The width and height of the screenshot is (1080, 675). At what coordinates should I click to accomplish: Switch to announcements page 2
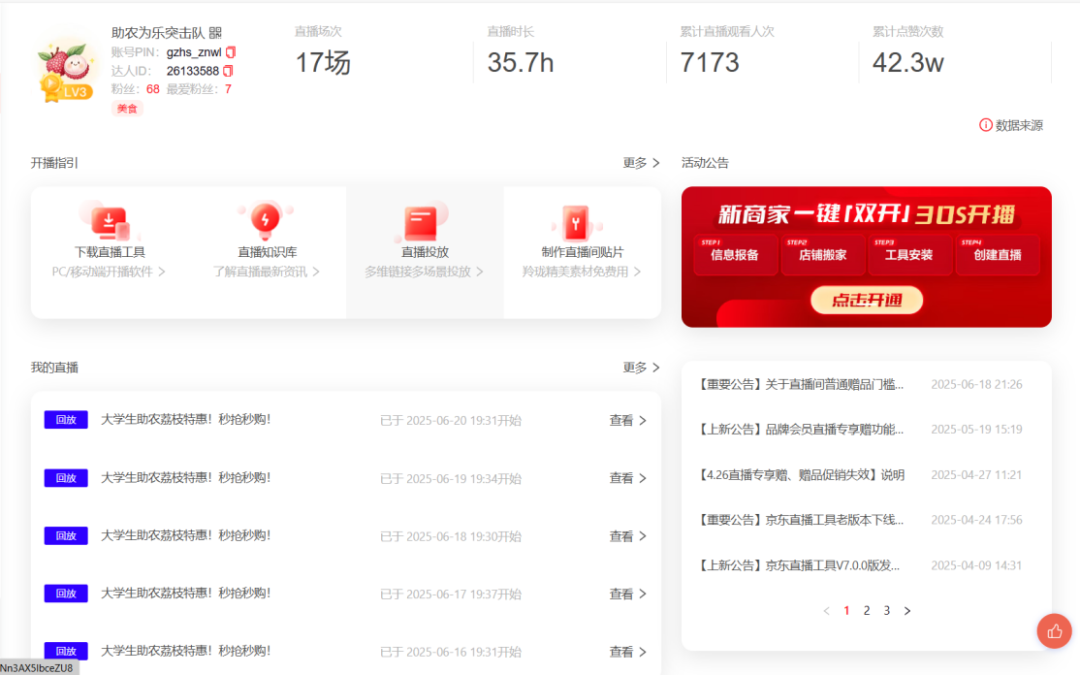(866, 611)
